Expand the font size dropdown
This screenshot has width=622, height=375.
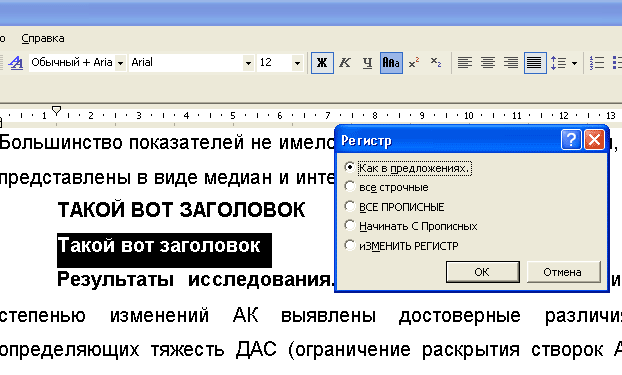(298, 63)
